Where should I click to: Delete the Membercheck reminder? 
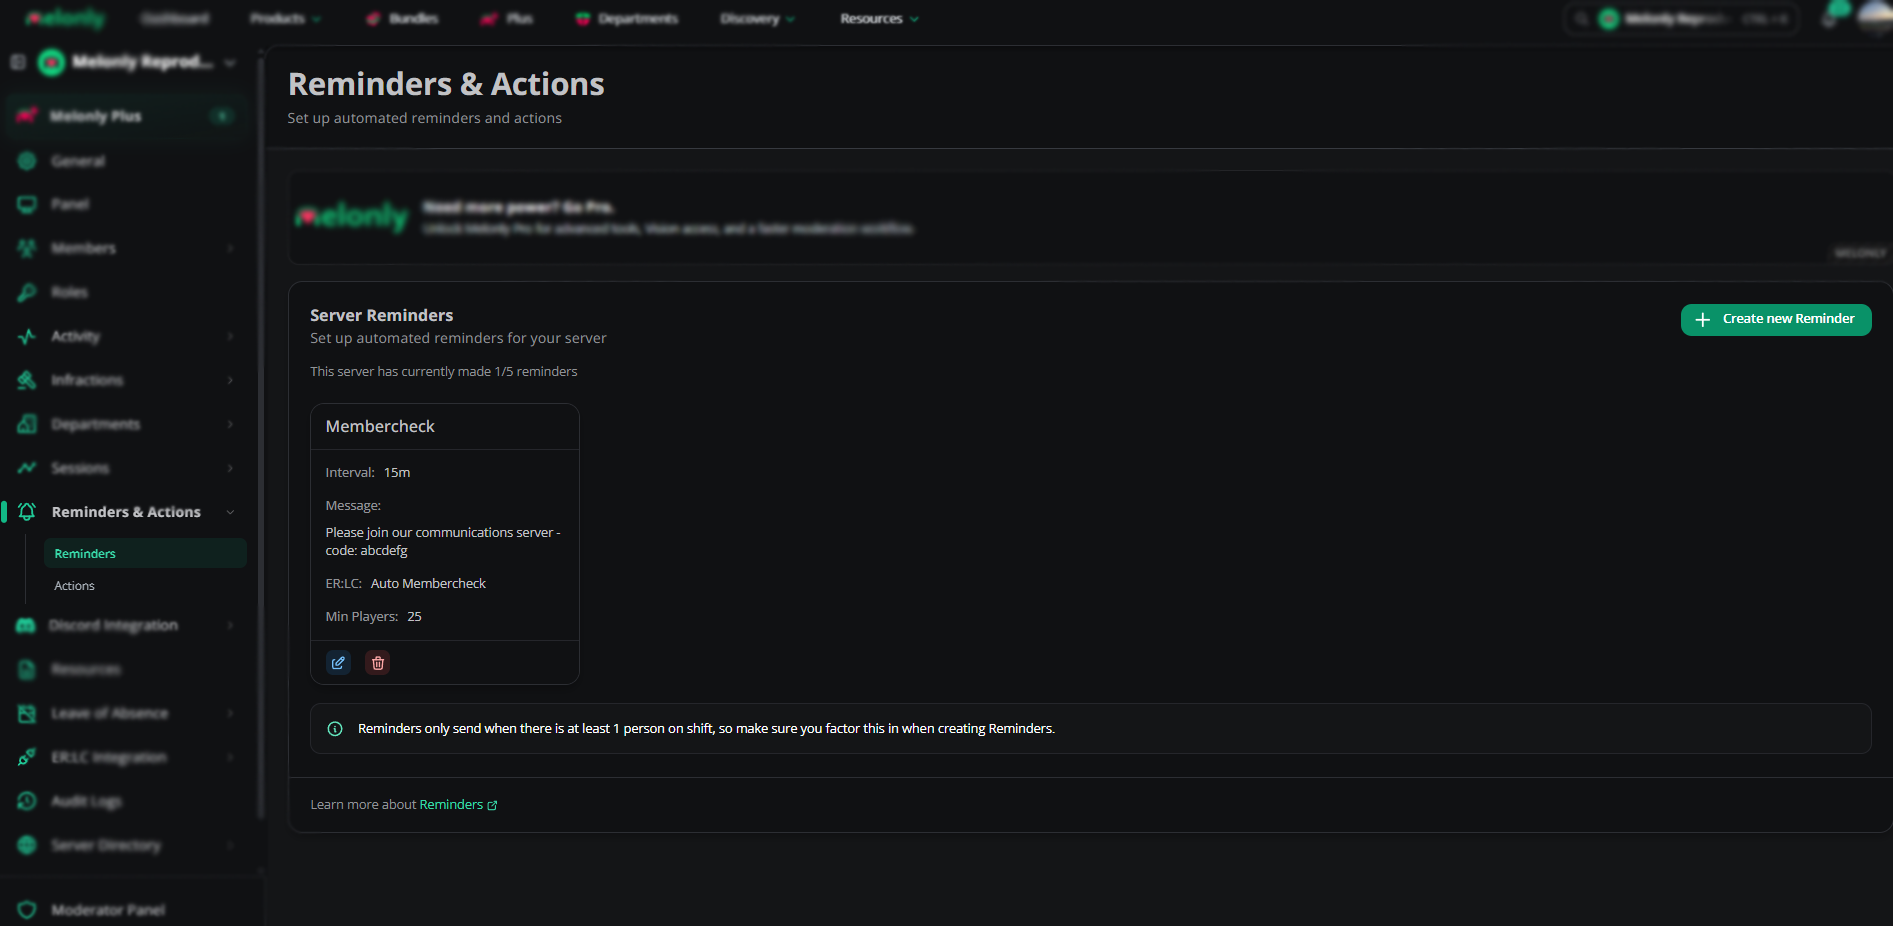(378, 663)
